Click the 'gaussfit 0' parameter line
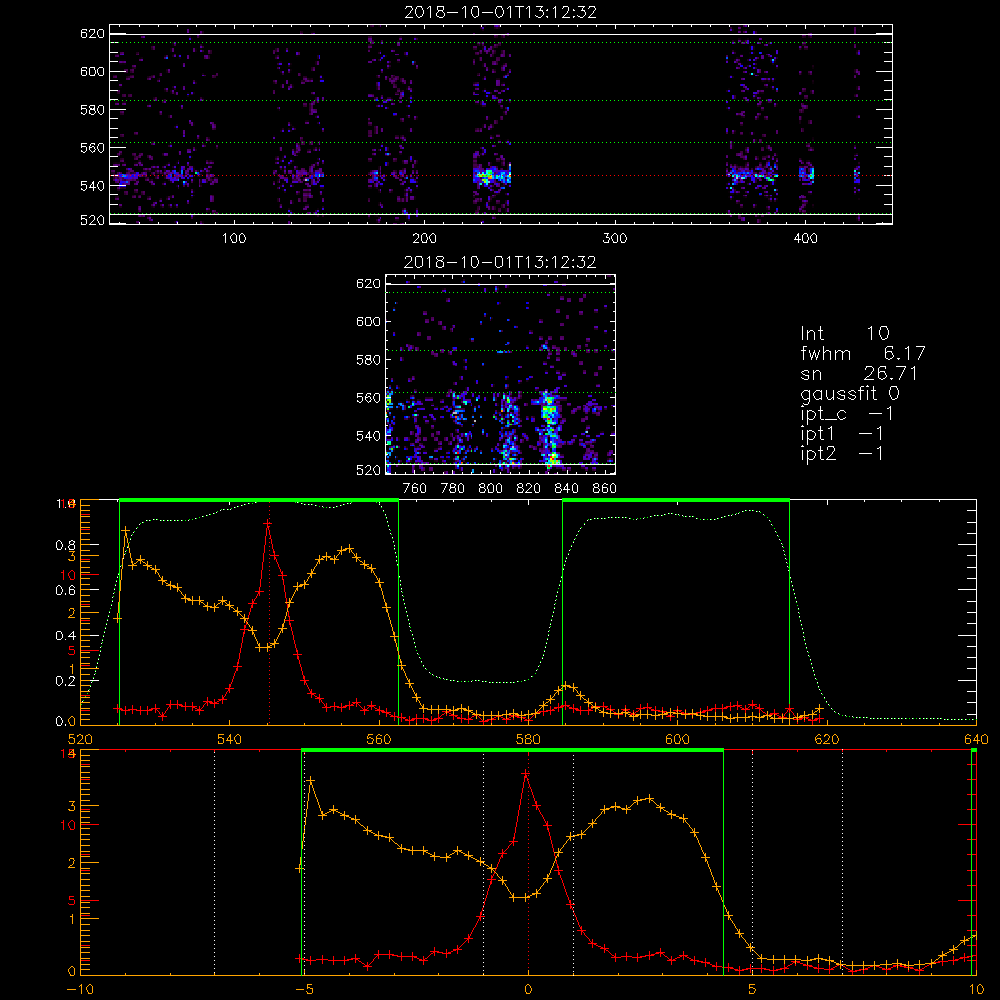1000x1000 pixels. tap(850, 393)
